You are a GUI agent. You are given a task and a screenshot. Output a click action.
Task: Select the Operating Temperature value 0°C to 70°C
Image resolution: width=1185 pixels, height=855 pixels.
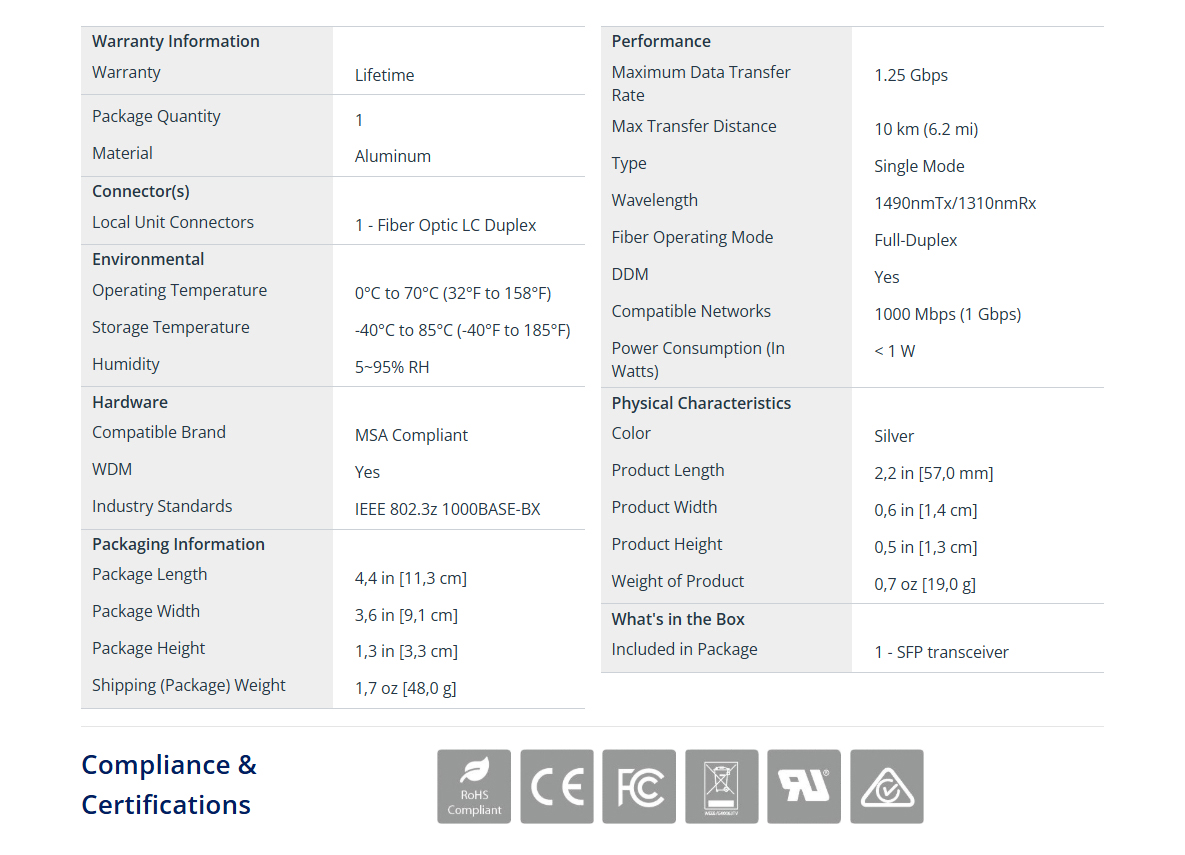pos(453,293)
